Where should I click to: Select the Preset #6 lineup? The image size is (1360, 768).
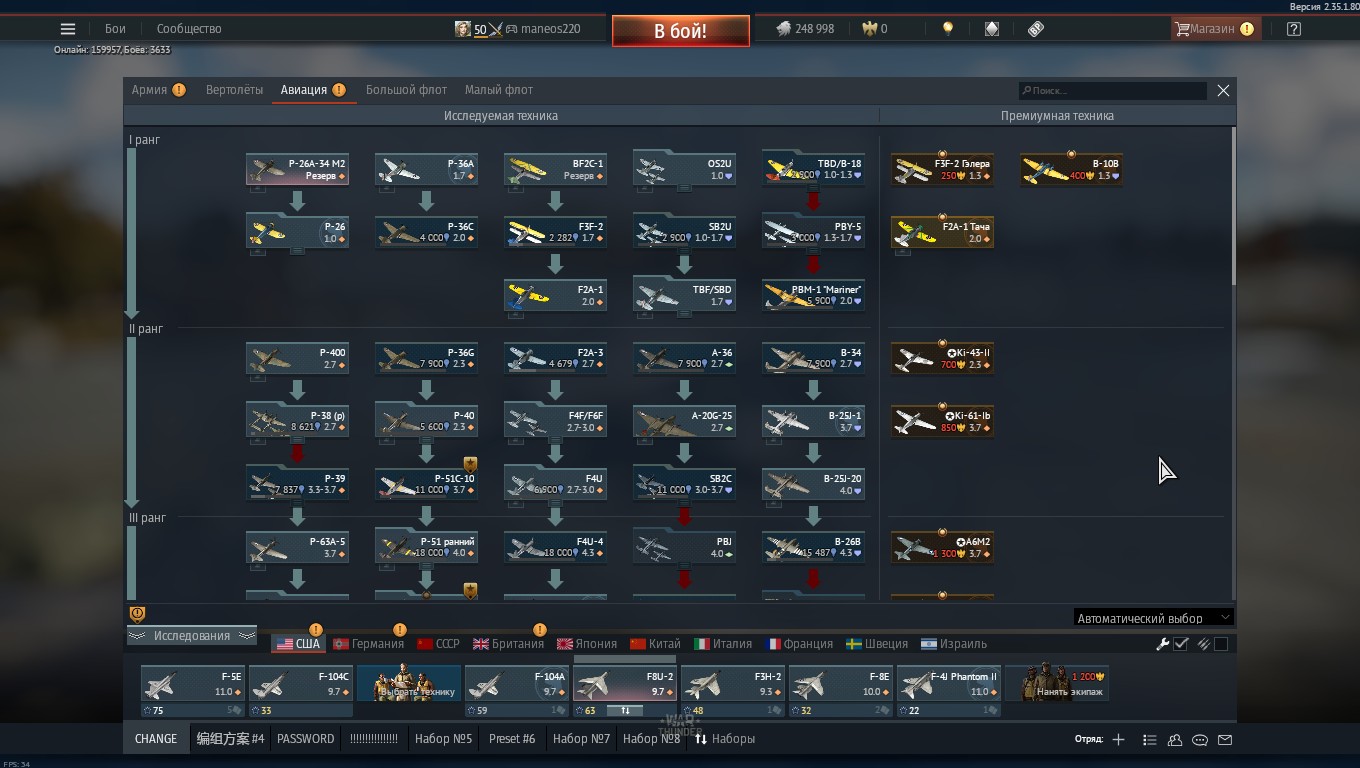point(512,739)
